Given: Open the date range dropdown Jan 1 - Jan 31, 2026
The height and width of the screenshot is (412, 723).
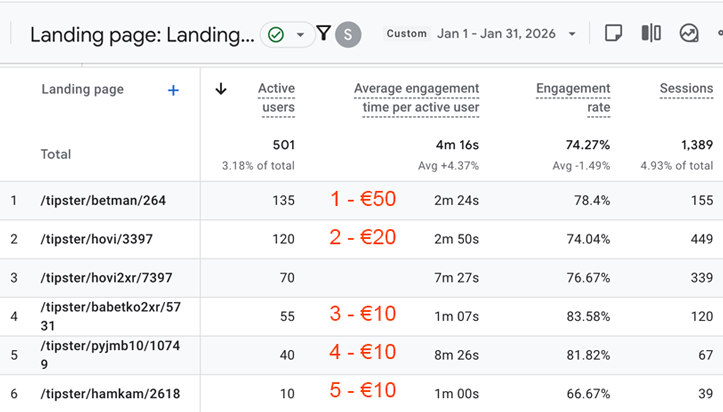Looking at the screenshot, I should click(x=506, y=34).
